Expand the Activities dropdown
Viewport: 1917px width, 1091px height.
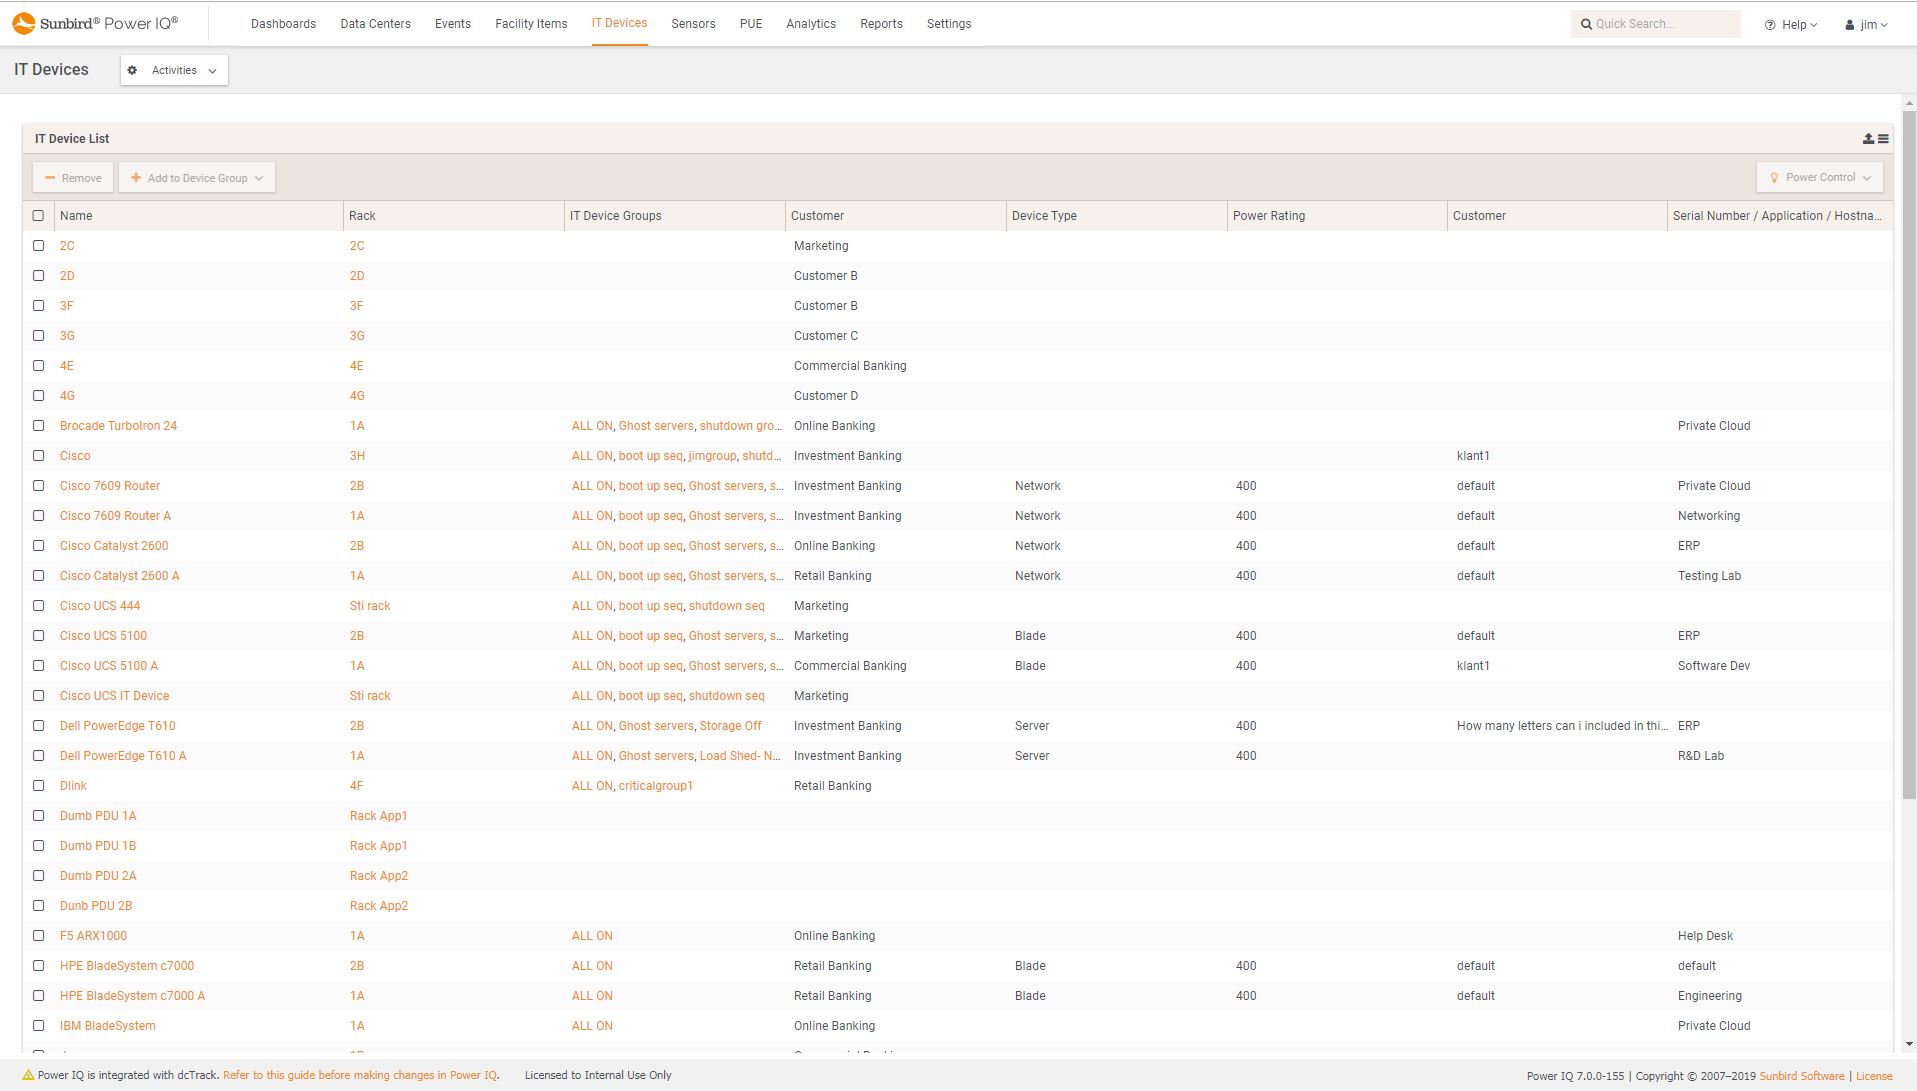click(211, 71)
